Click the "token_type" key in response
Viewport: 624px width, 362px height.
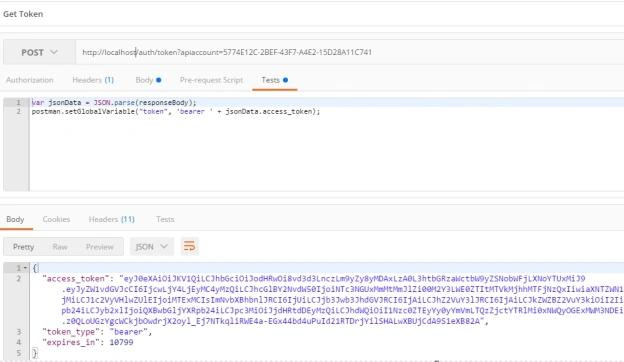pos(71,332)
